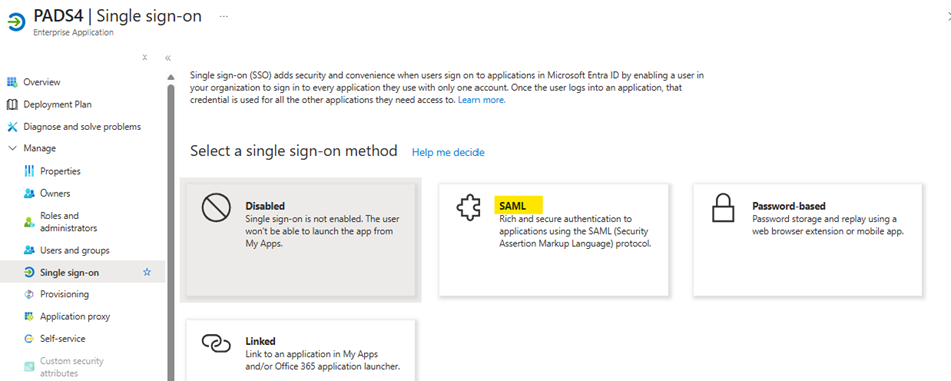The image size is (951, 381).
Task: Click the Linked chain icon
Action: [x=217, y=344]
